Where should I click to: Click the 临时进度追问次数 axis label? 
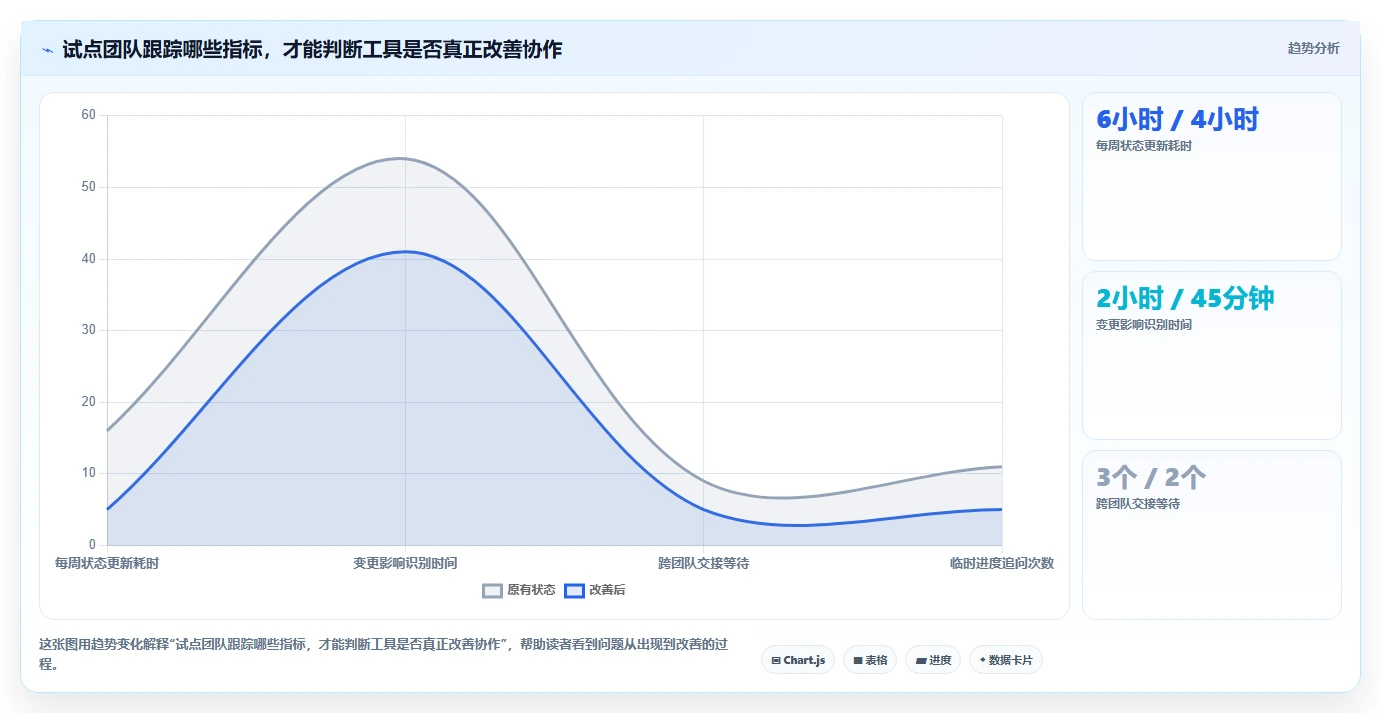coord(1002,563)
